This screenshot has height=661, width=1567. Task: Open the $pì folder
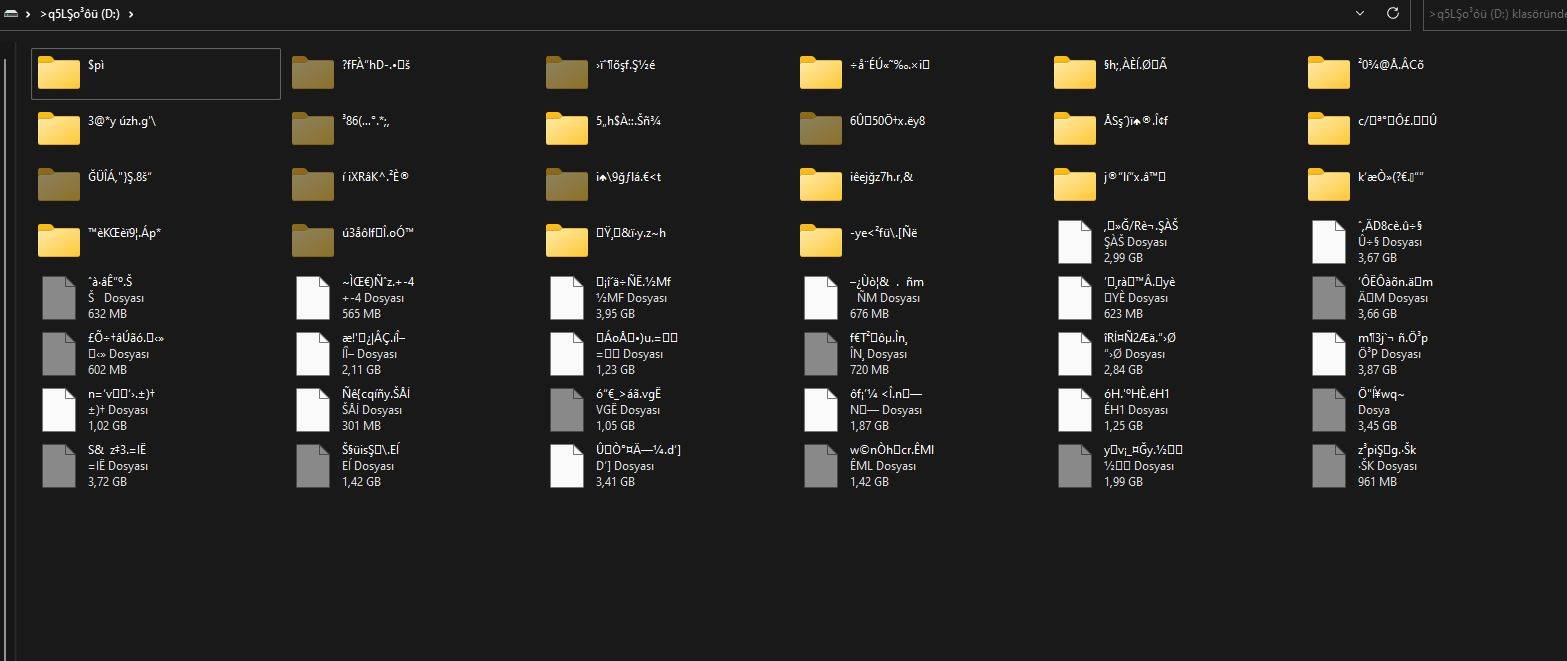(x=58, y=73)
